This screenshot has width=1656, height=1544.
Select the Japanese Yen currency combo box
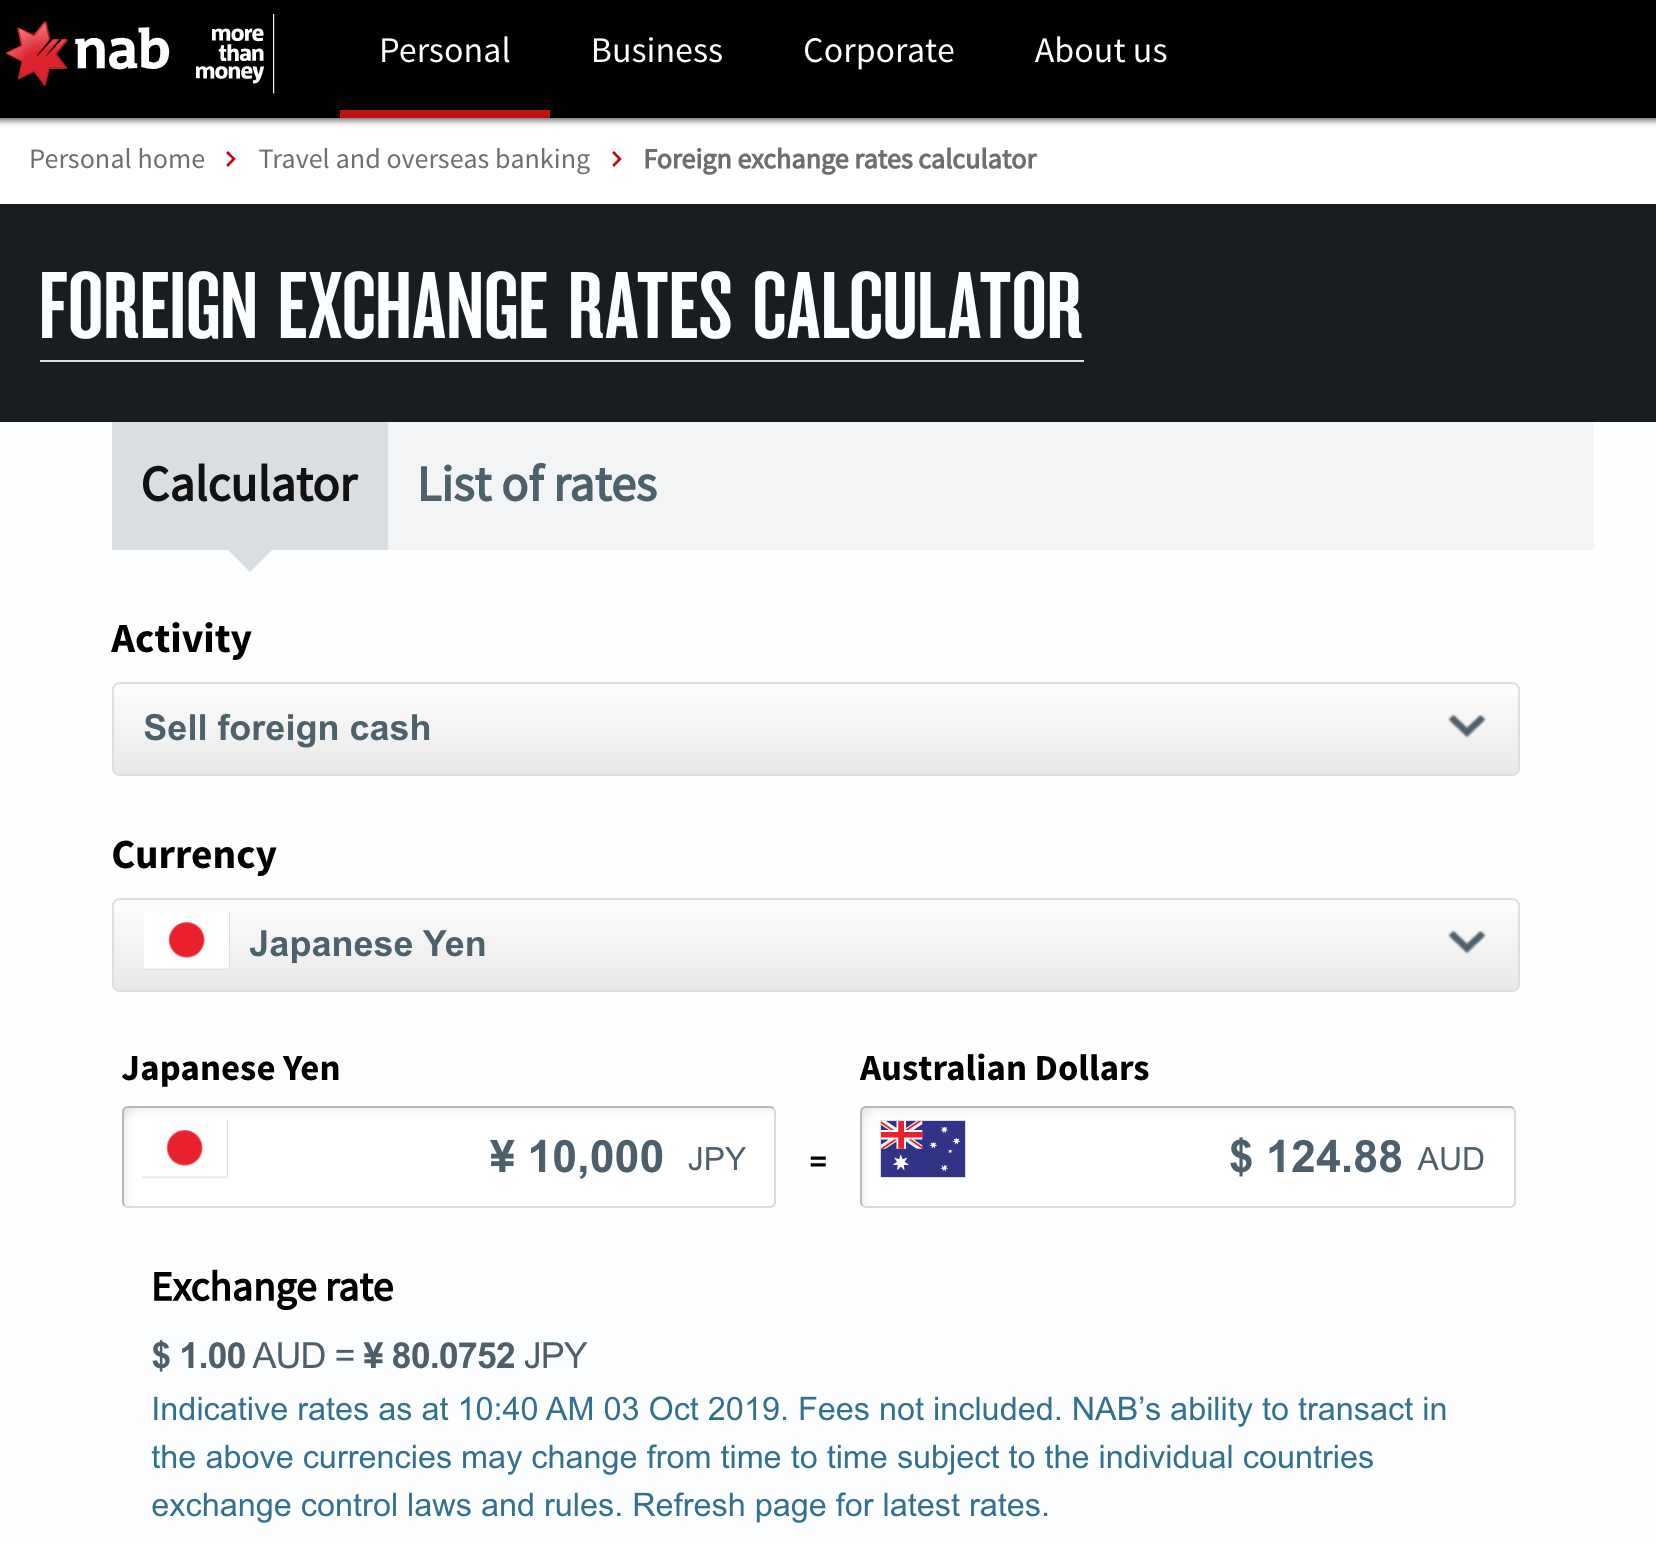[780, 945]
